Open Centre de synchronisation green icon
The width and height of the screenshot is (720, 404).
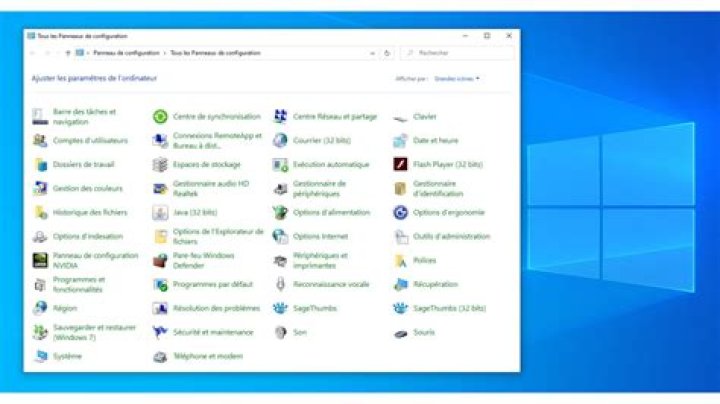160,117
